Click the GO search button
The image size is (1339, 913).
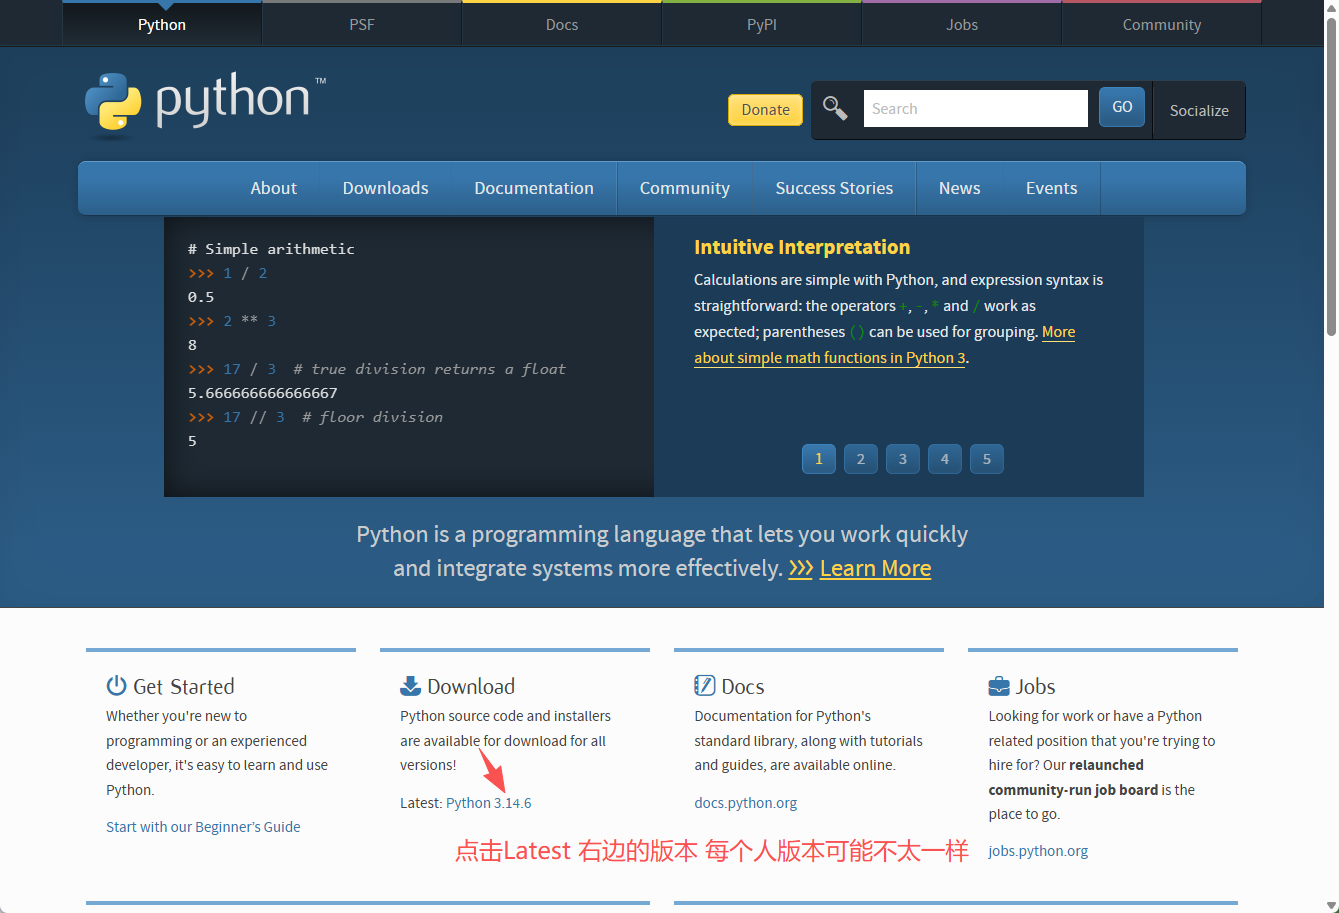click(x=1122, y=107)
